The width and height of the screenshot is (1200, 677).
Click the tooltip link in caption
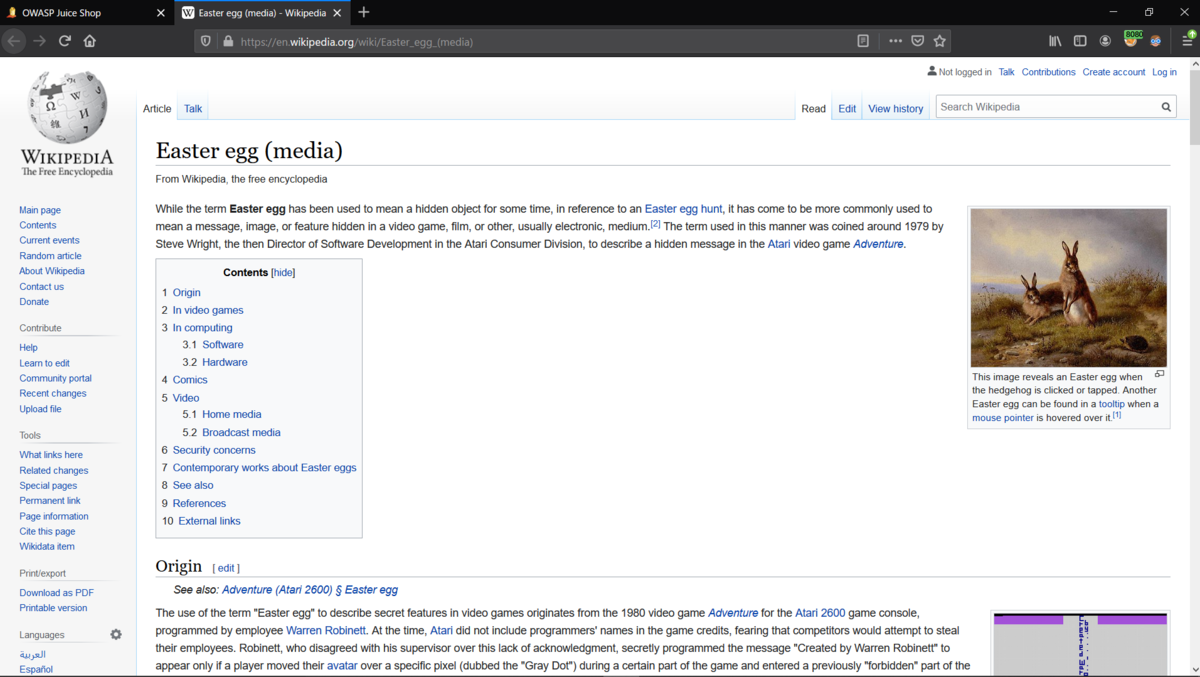(x=1112, y=404)
